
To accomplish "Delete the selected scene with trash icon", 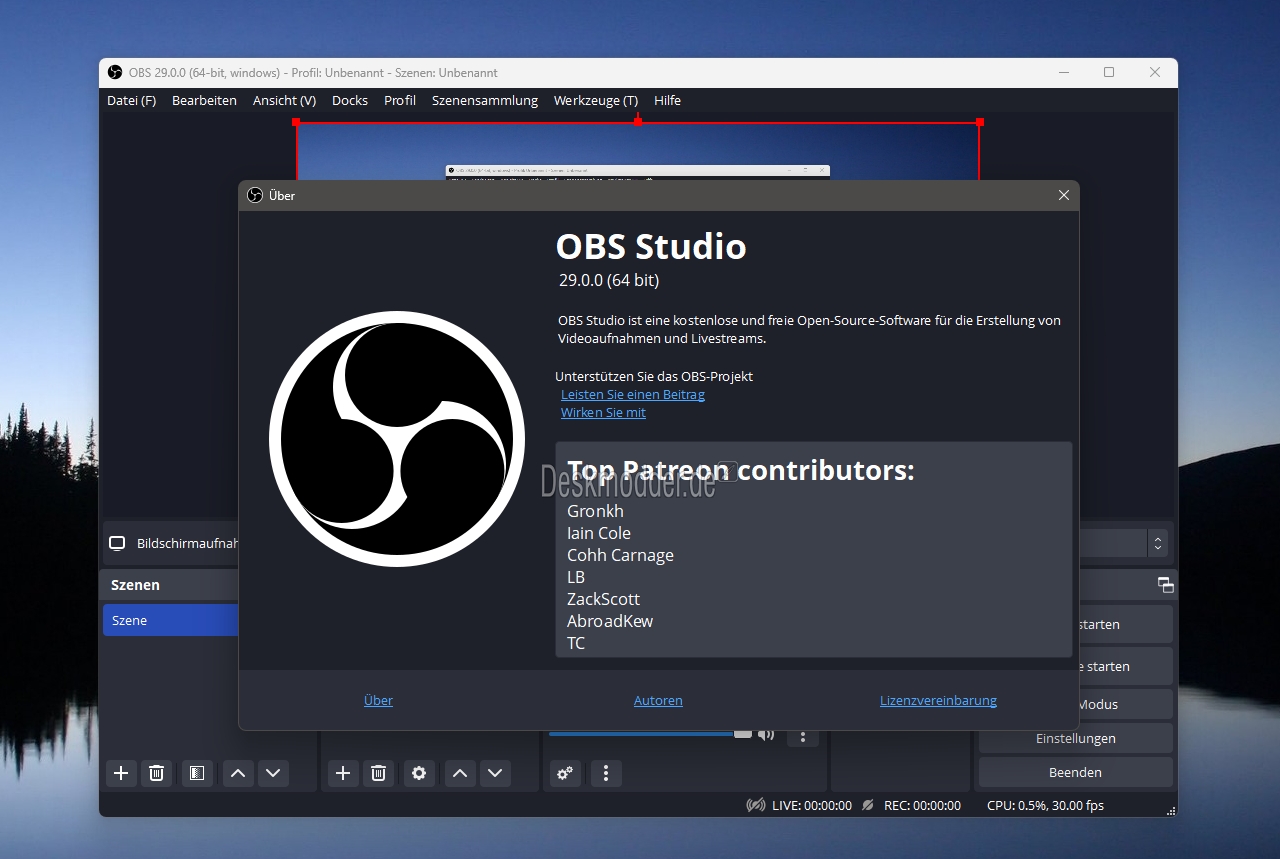I will (156, 773).
